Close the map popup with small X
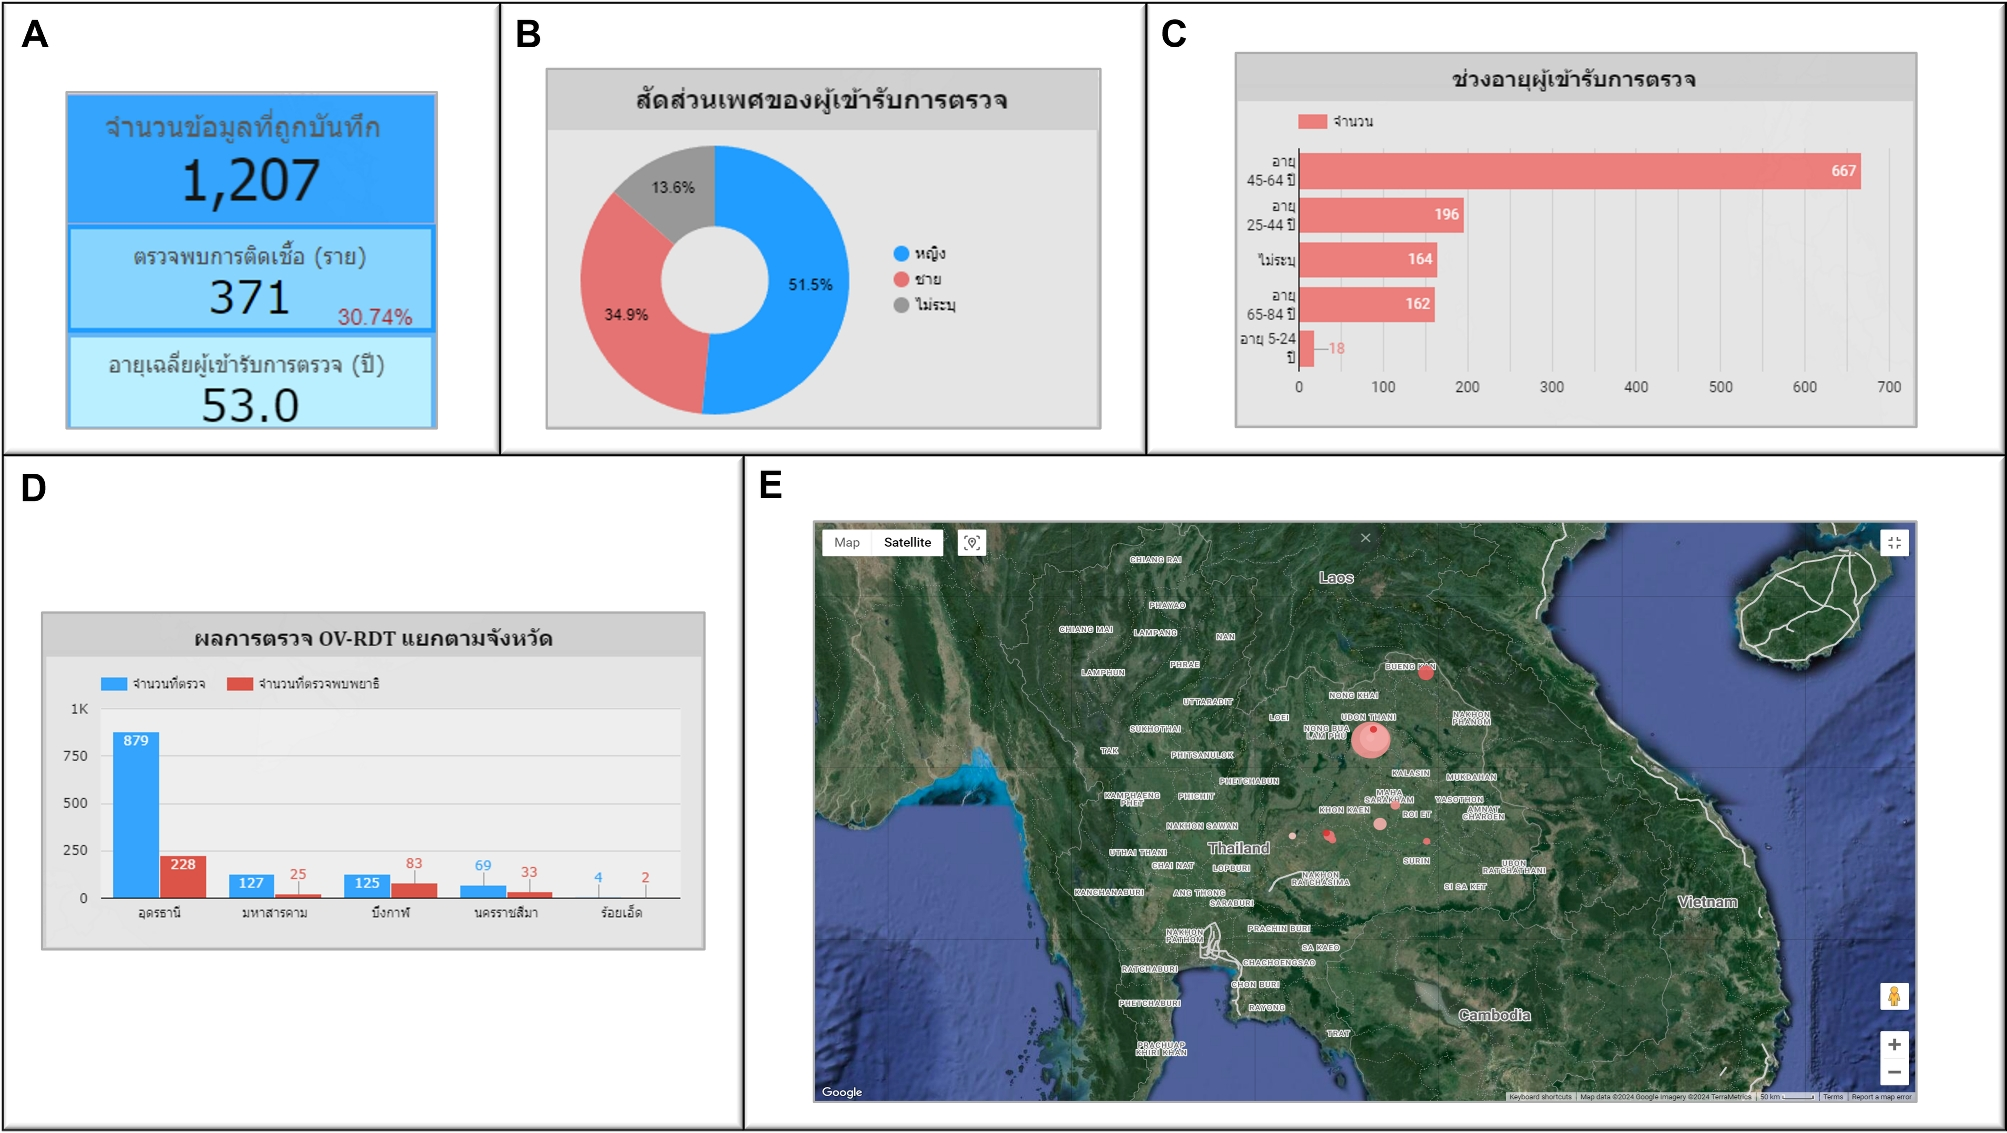Image resolution: width=2007 pixels, height=1133 pixels. [1365, 538]
